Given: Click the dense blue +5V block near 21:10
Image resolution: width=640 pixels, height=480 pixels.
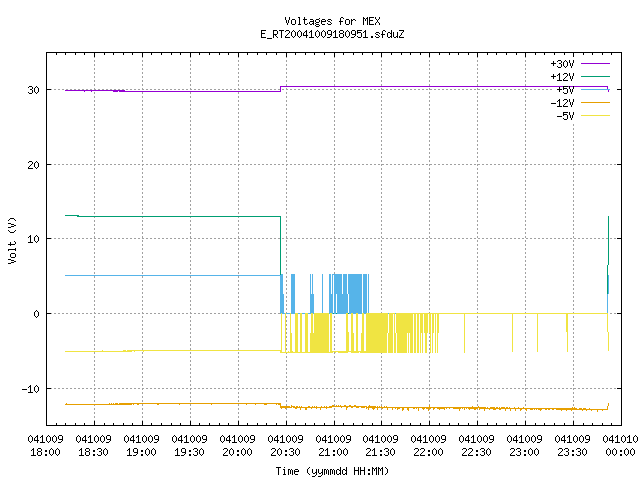Looking at the screenshot, I should pyautogui.click(x=354, y=294).
